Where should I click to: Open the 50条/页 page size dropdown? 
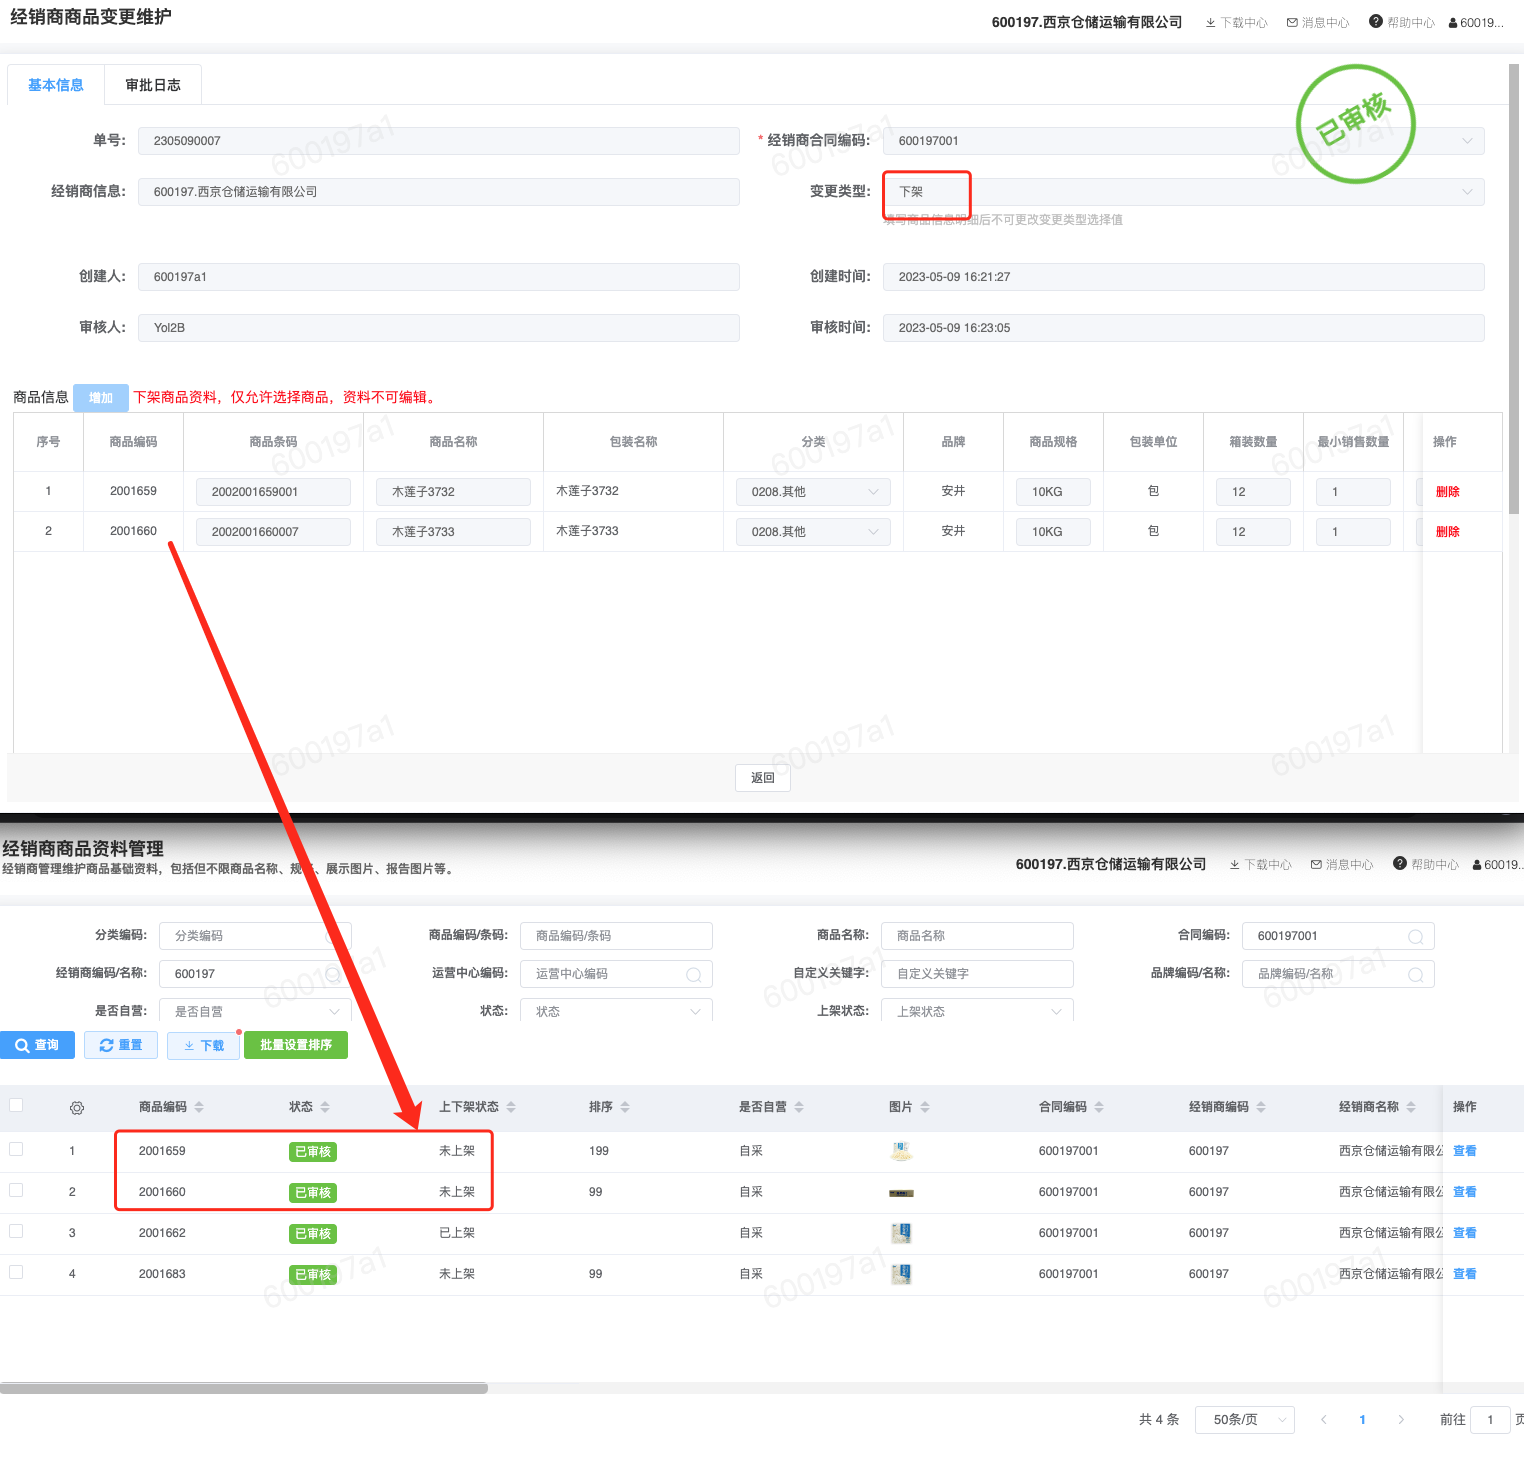pos(1244,1420)
